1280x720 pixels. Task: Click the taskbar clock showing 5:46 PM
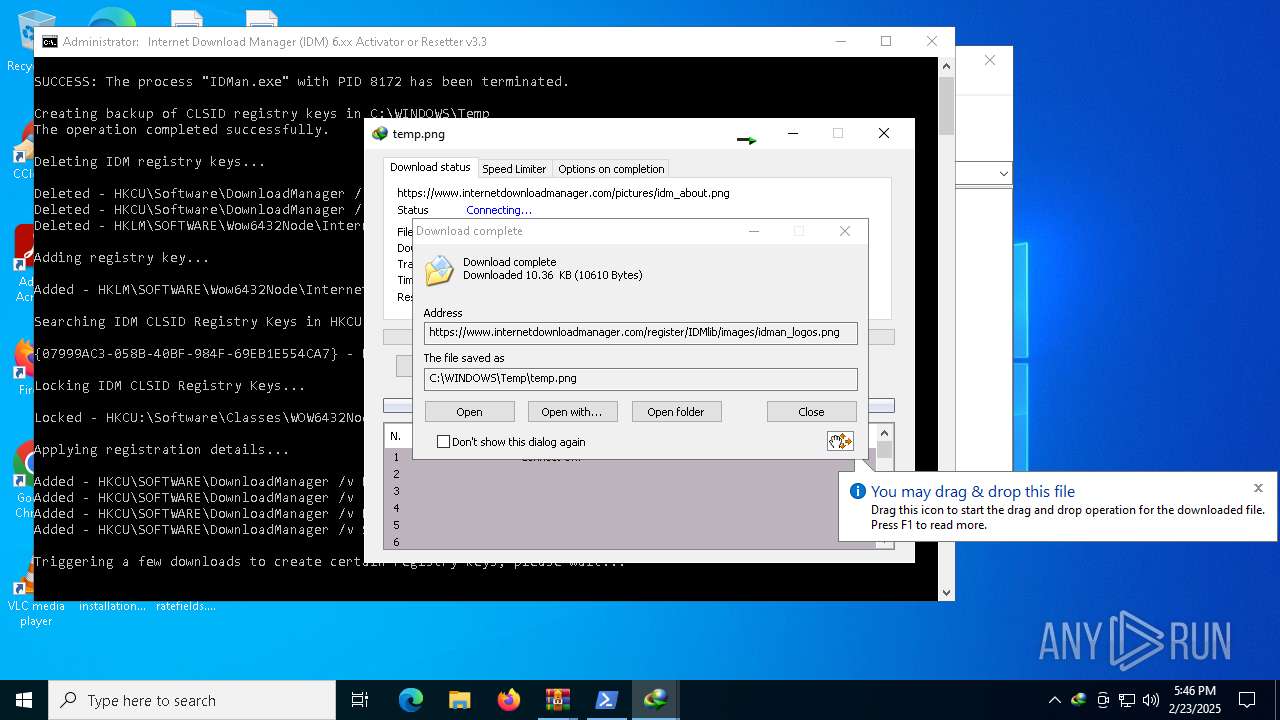tap(1195, 700)
